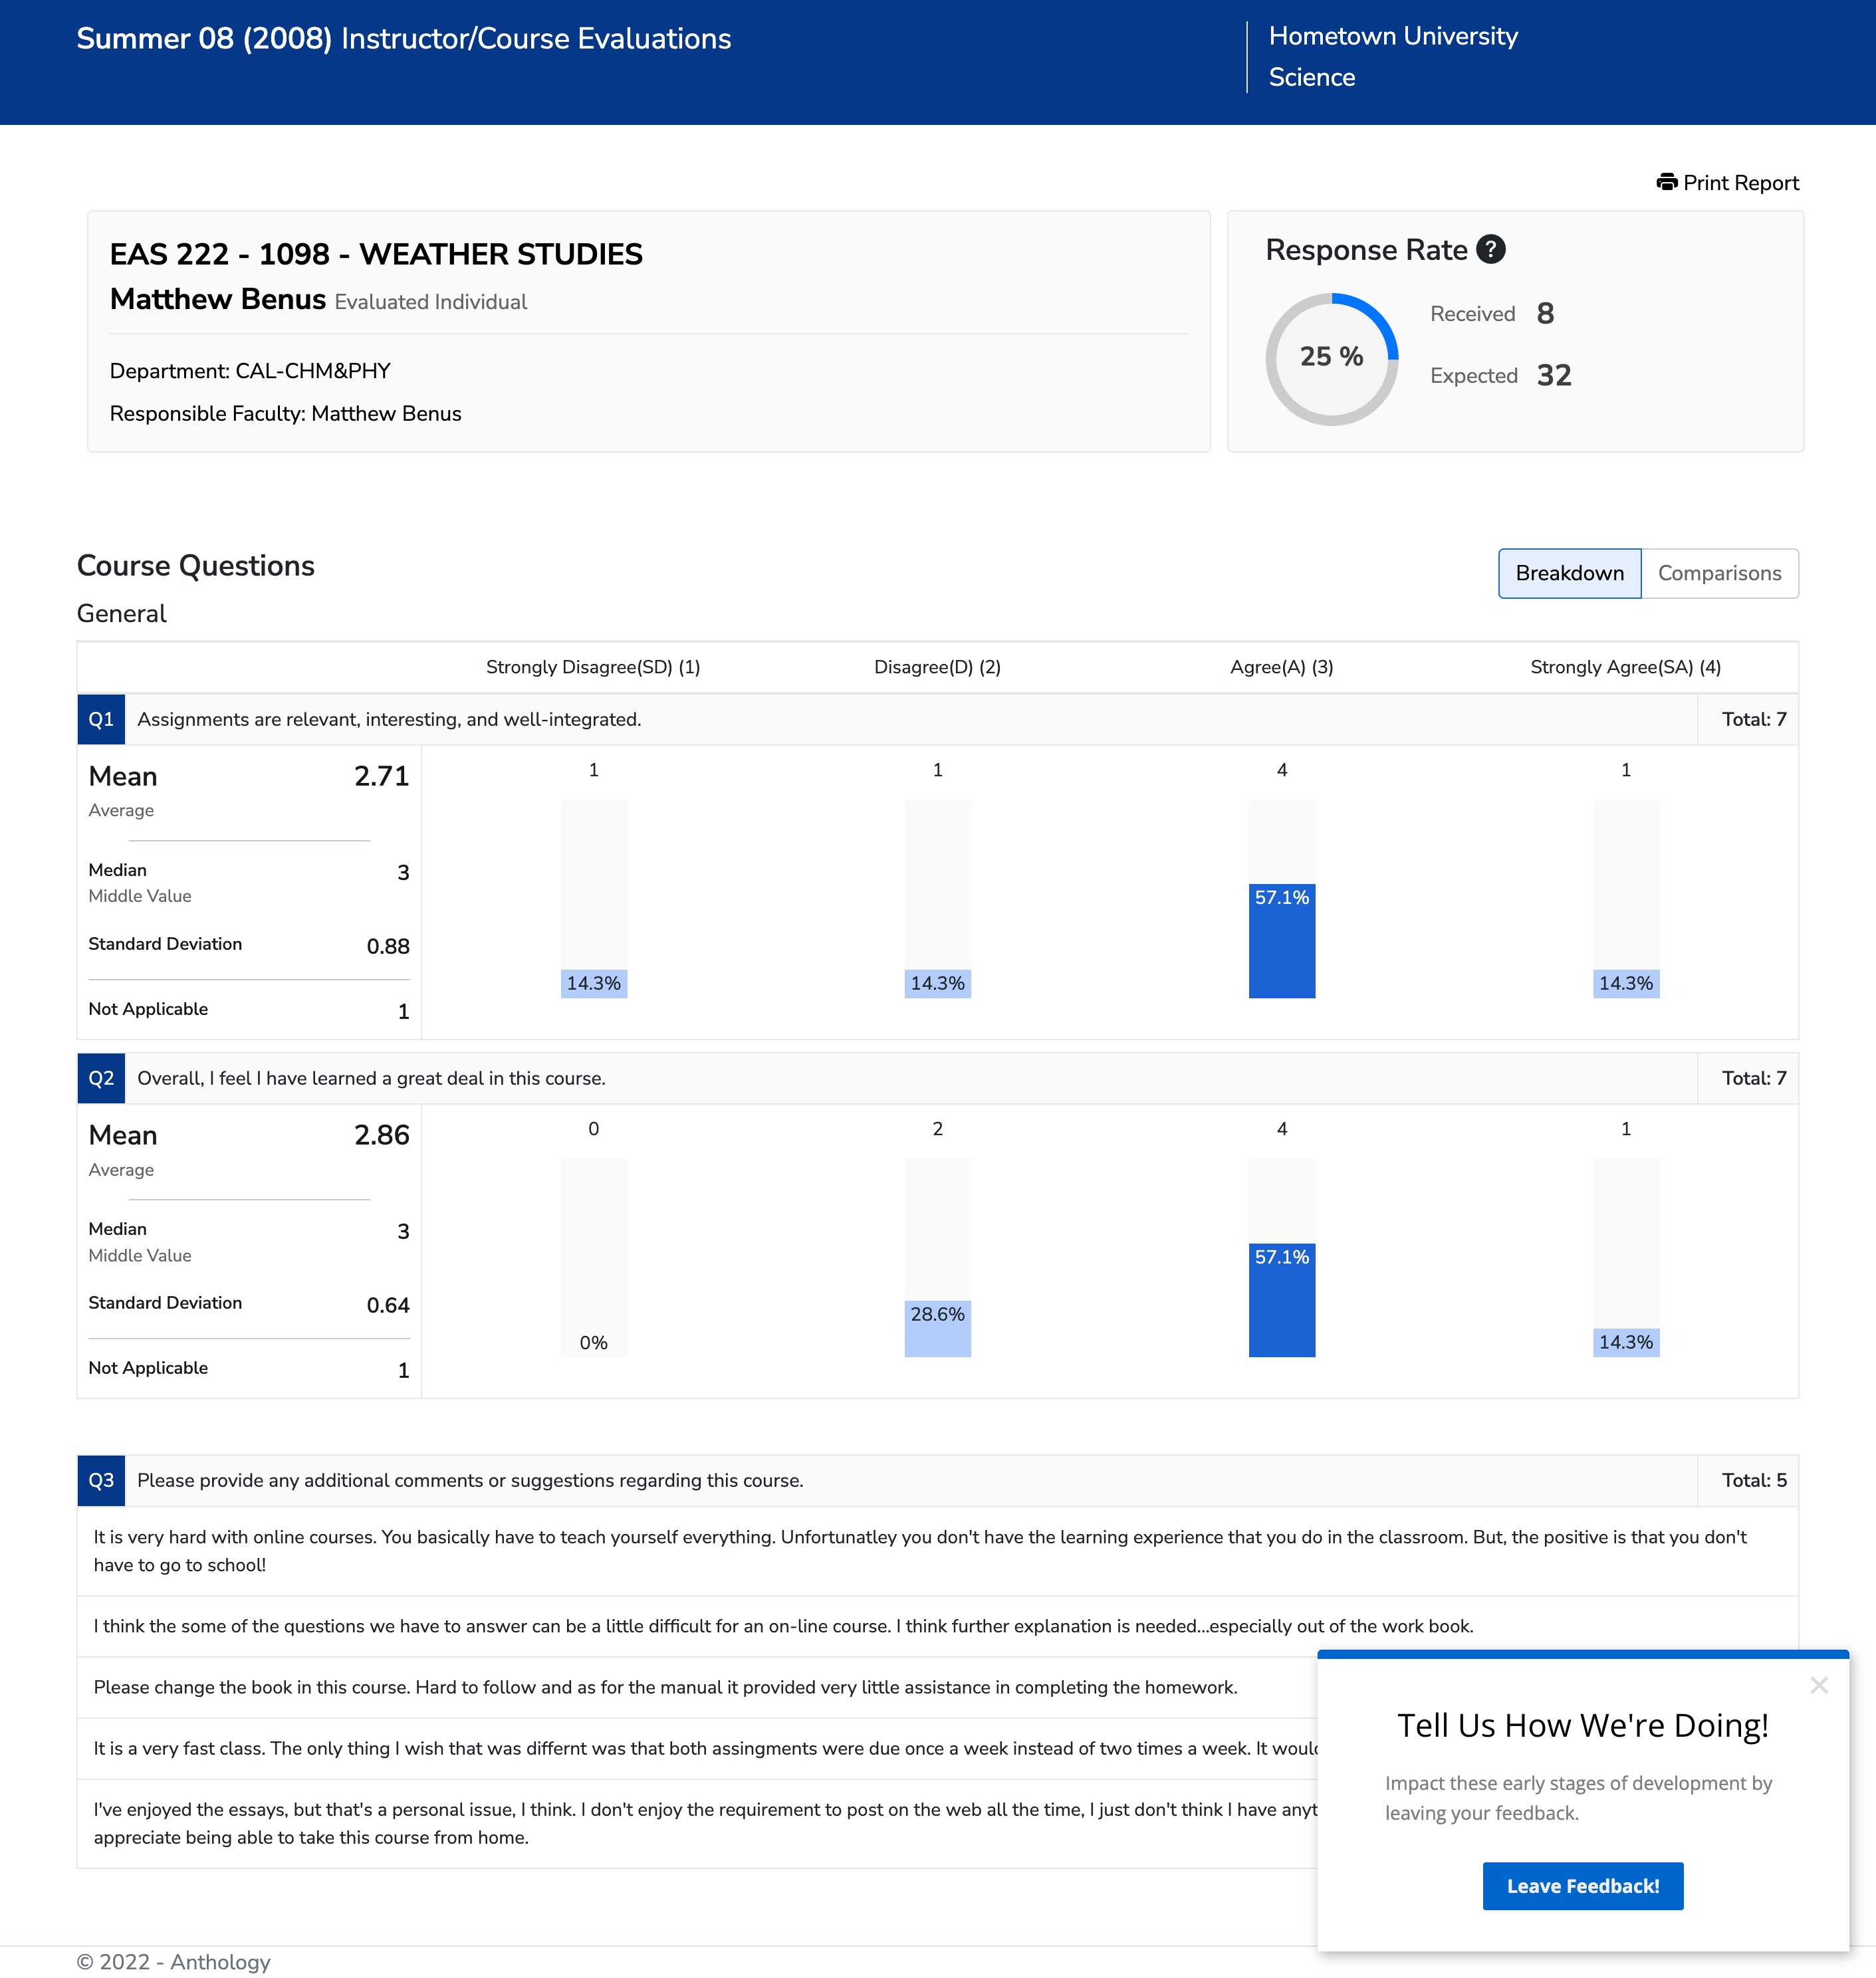Screen dimensions: 1876x1978
Task: Click Q1 Strongly Agree 14.3% bar
Action: 1625,983
